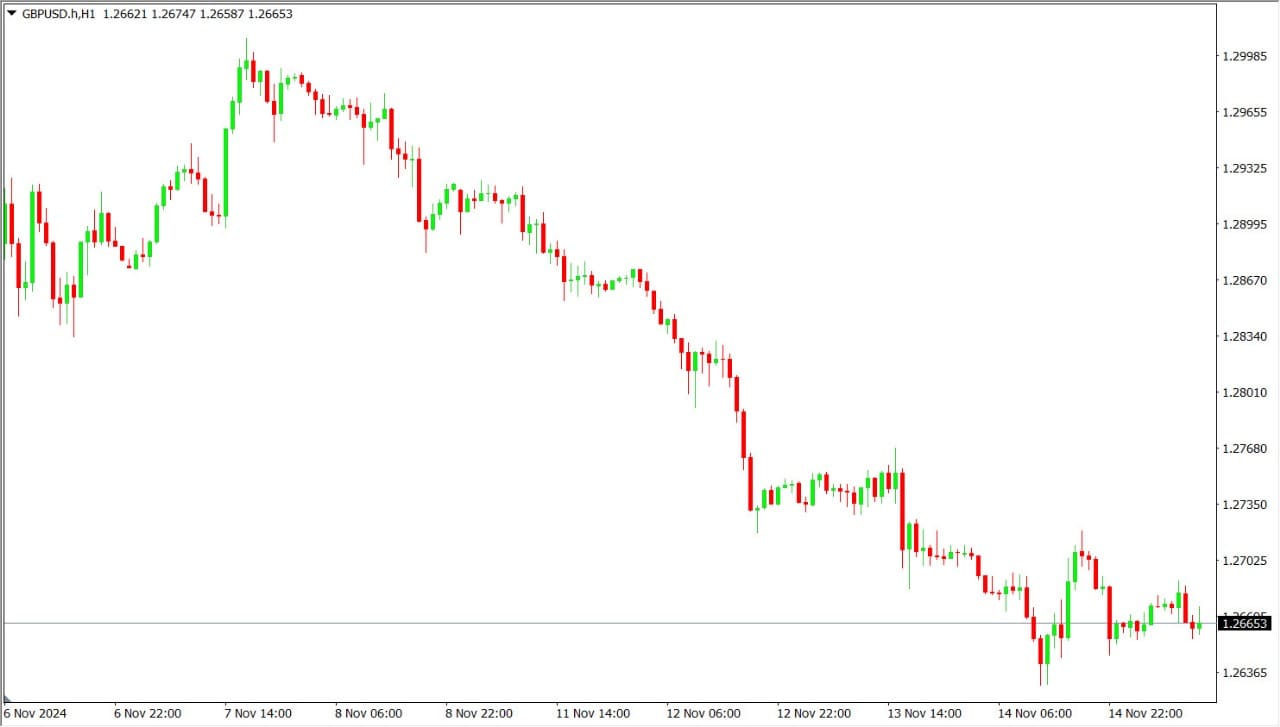Screen dimensions: 1280x727
Task: Click the GBPUSD.h,H1 chart title
Action: click(x=58, y=14)
